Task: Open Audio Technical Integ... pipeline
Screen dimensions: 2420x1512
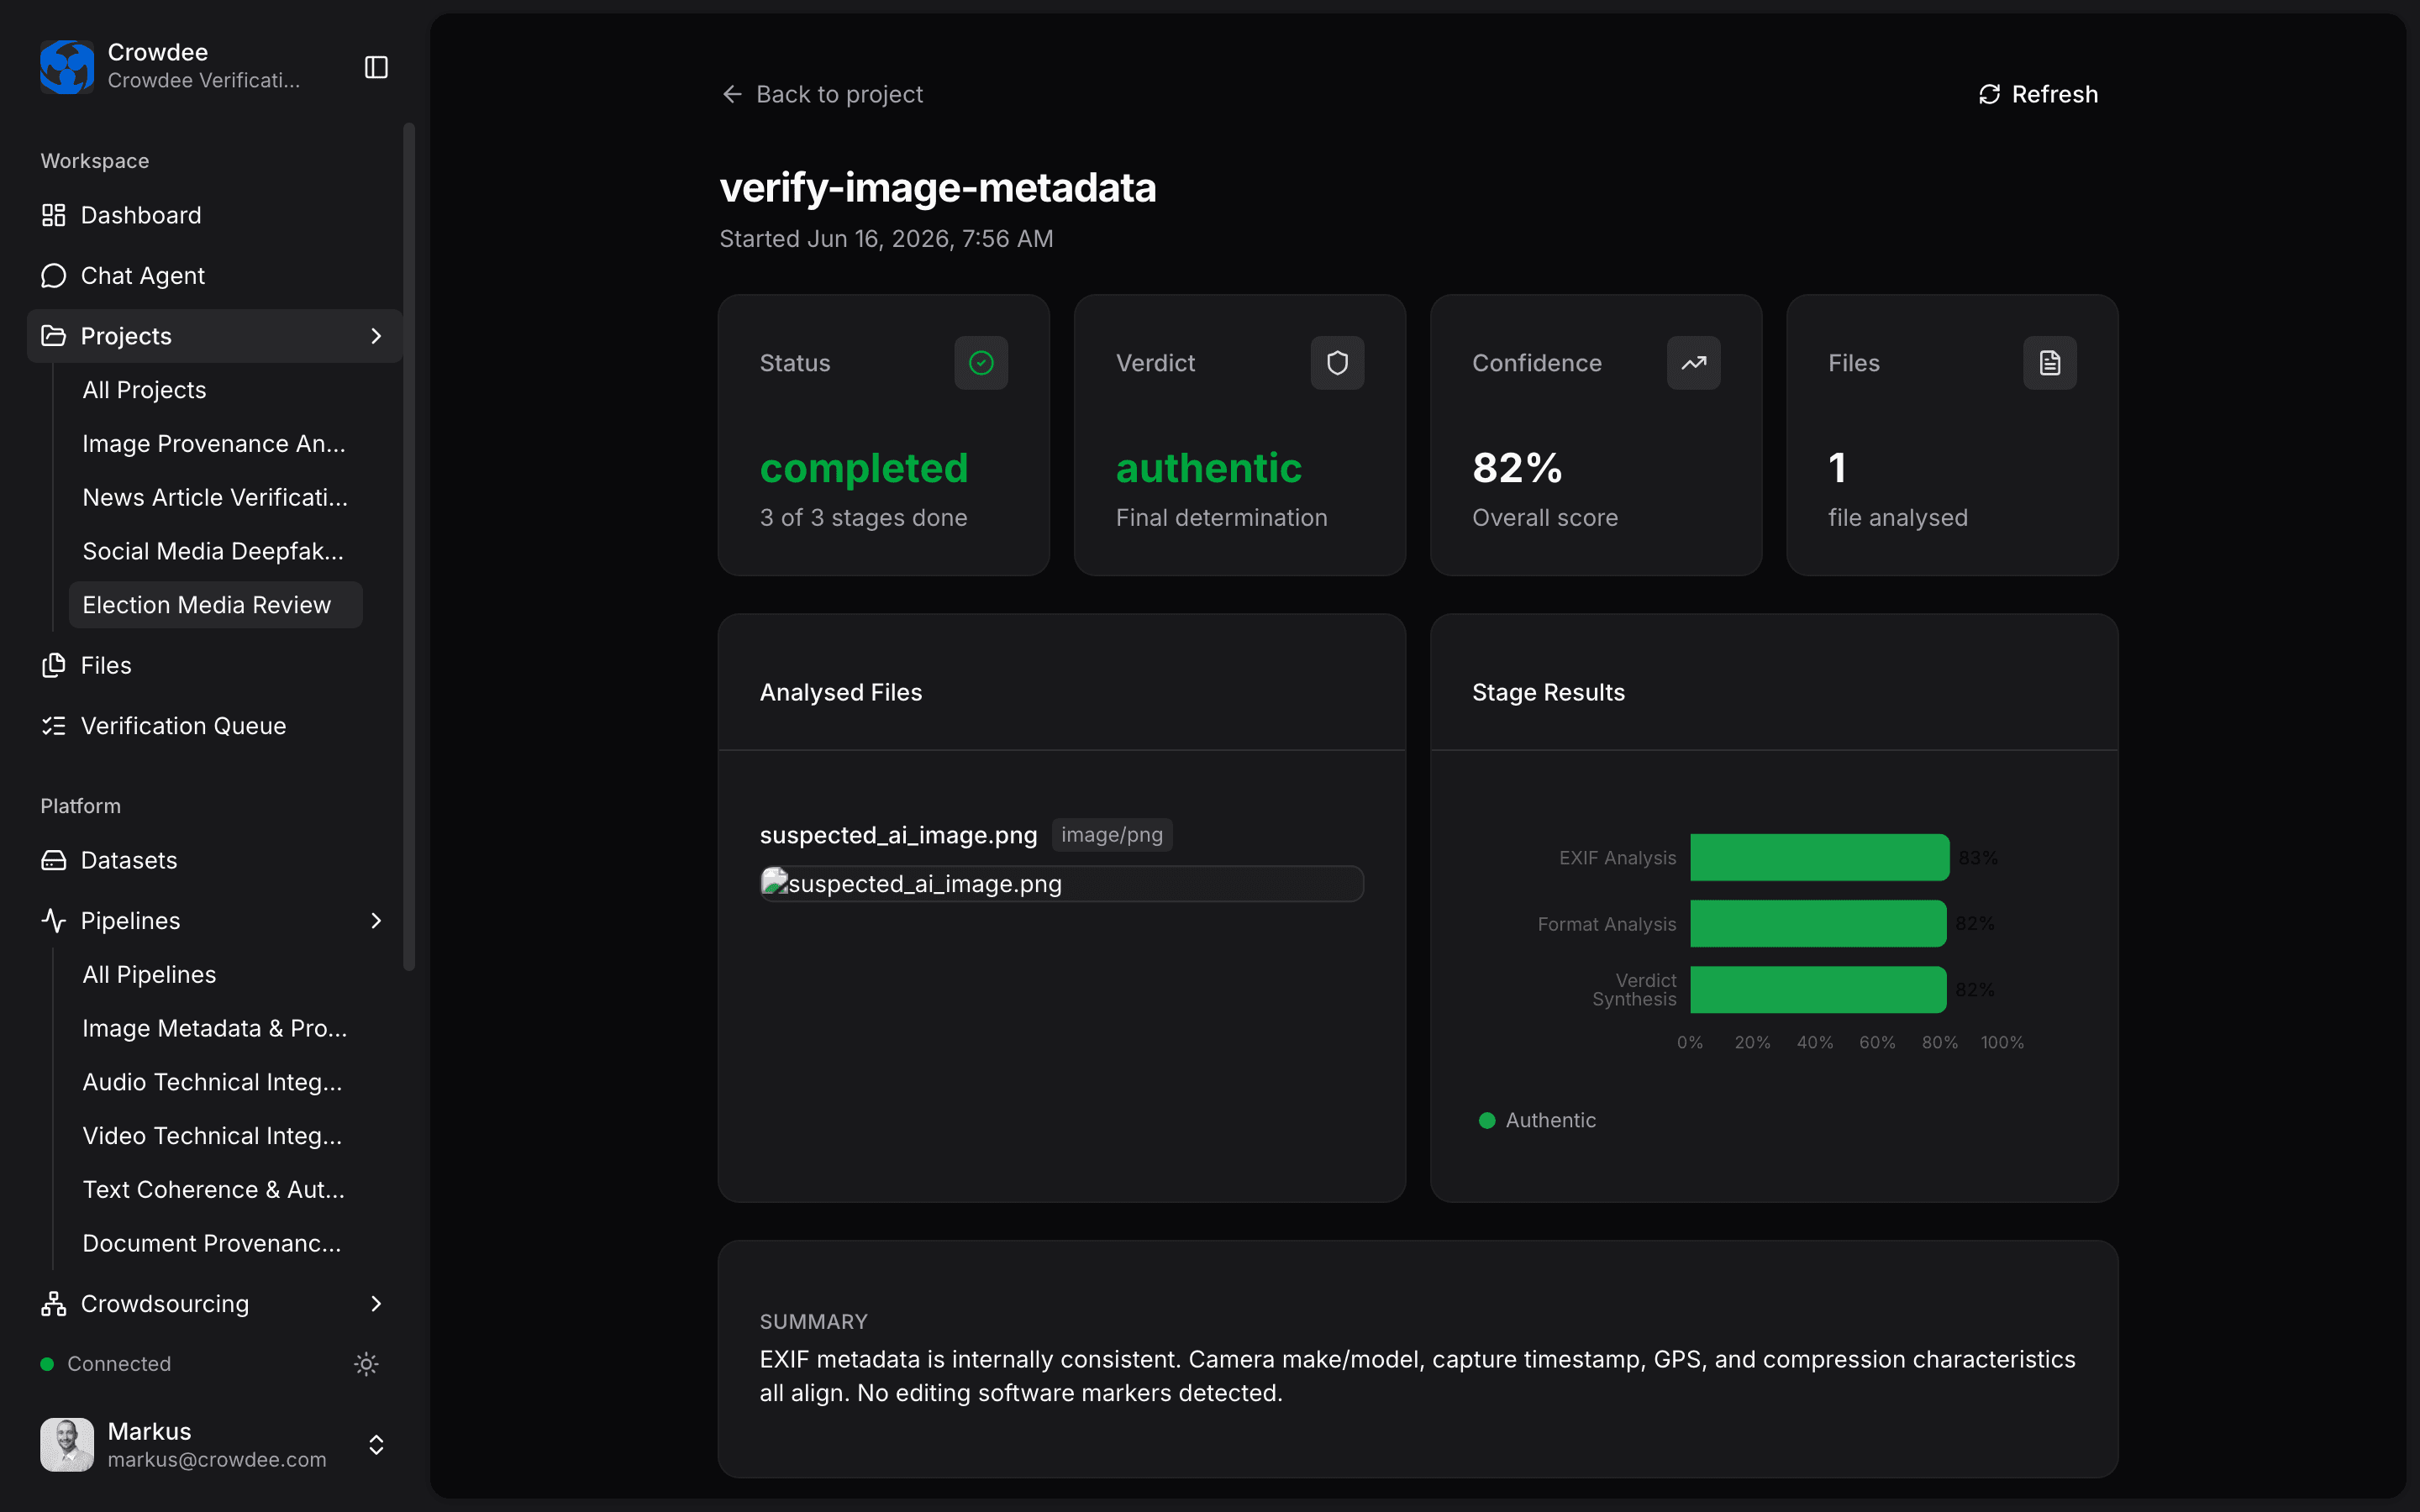Action: pyautogui.click(x=215, y=1082)
